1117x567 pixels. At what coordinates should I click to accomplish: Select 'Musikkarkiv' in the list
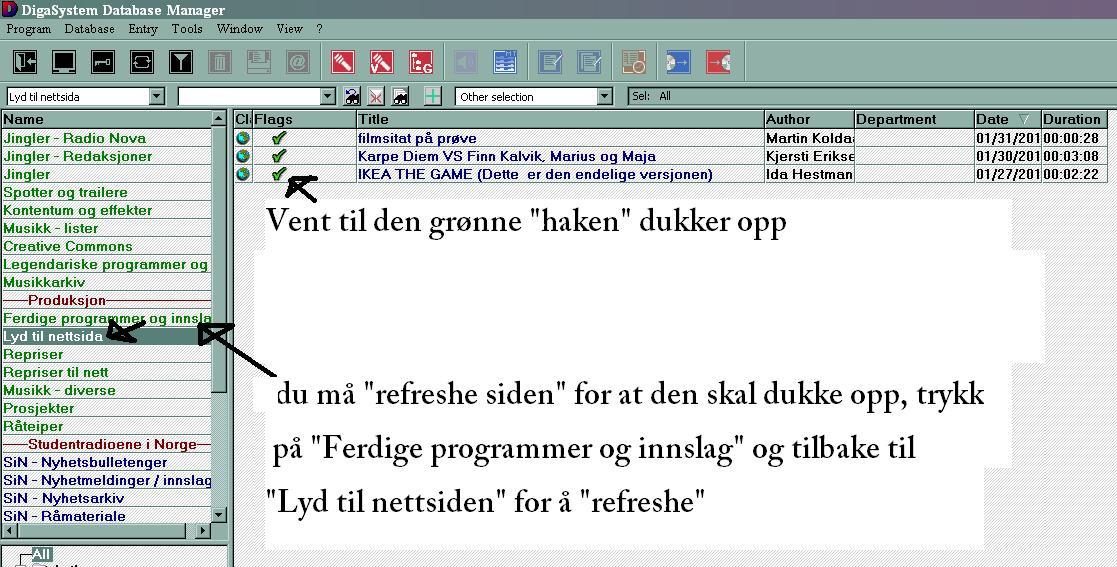[x=107, y=282]
